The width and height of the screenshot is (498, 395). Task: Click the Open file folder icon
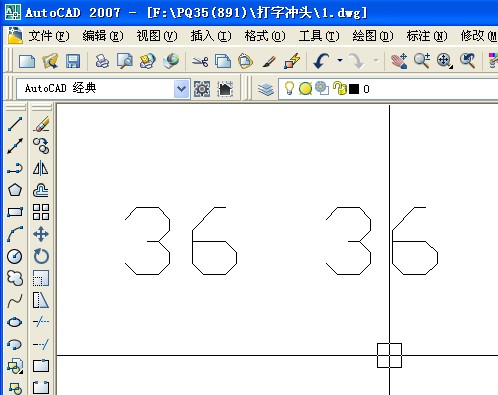[x=50, y=61]
